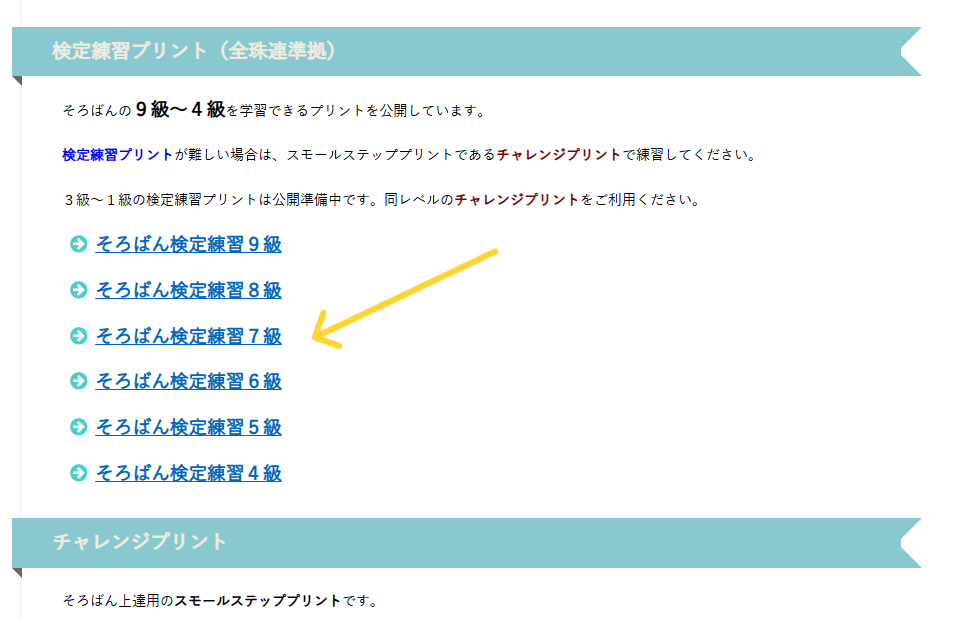
Task: Click the red チャレンジプリント text before をご利用ください
Action: [x=517, y=200]
